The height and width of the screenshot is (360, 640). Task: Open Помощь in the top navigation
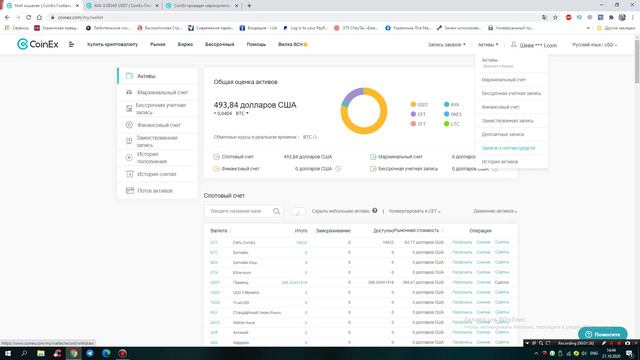(x=256, y=44)
